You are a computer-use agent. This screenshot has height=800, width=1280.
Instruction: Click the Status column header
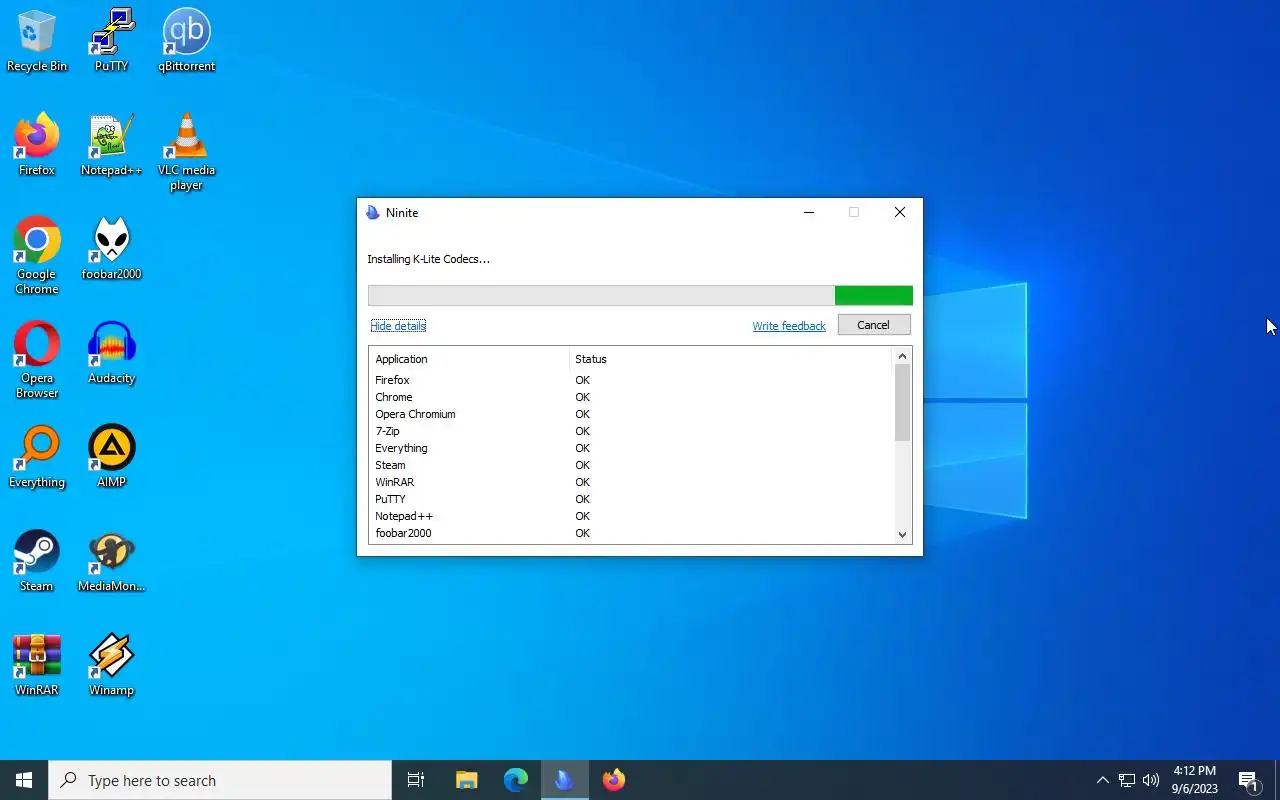(730, 359)
